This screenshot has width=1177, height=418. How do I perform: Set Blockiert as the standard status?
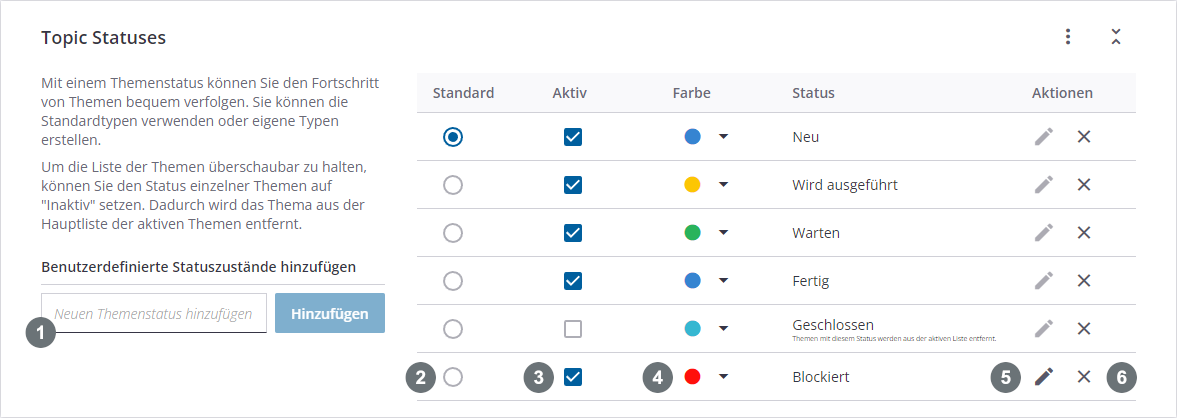pos(453,377)
